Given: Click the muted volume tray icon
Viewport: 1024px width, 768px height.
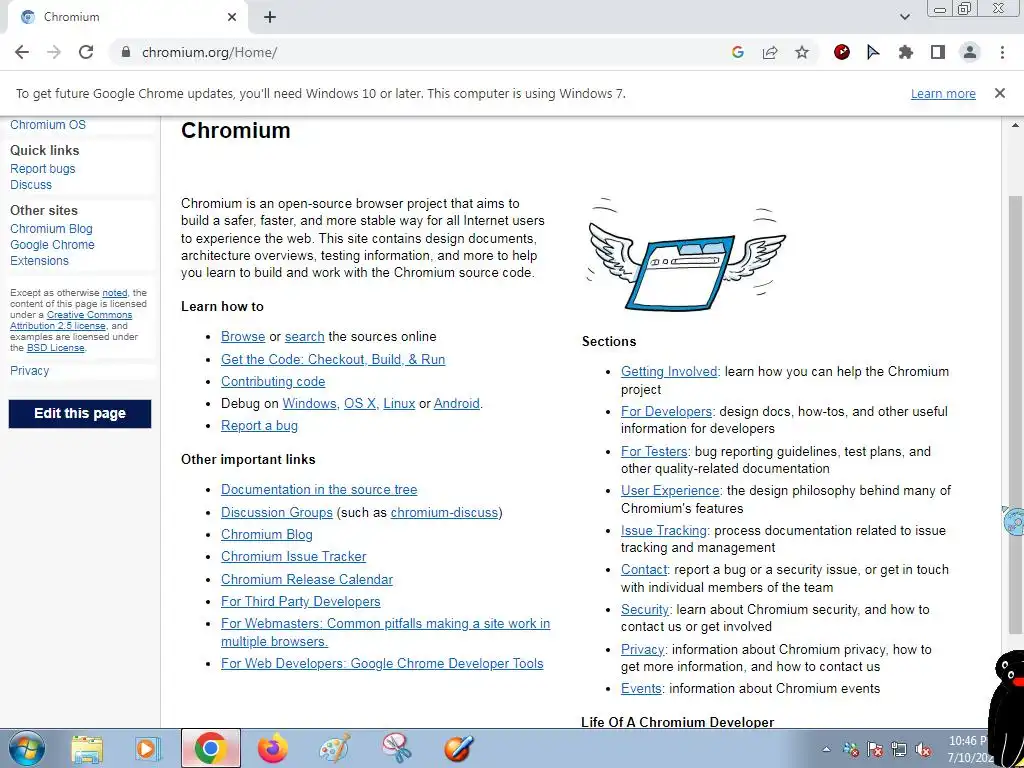Looking at the screenshot, I should tap(923, 750).
